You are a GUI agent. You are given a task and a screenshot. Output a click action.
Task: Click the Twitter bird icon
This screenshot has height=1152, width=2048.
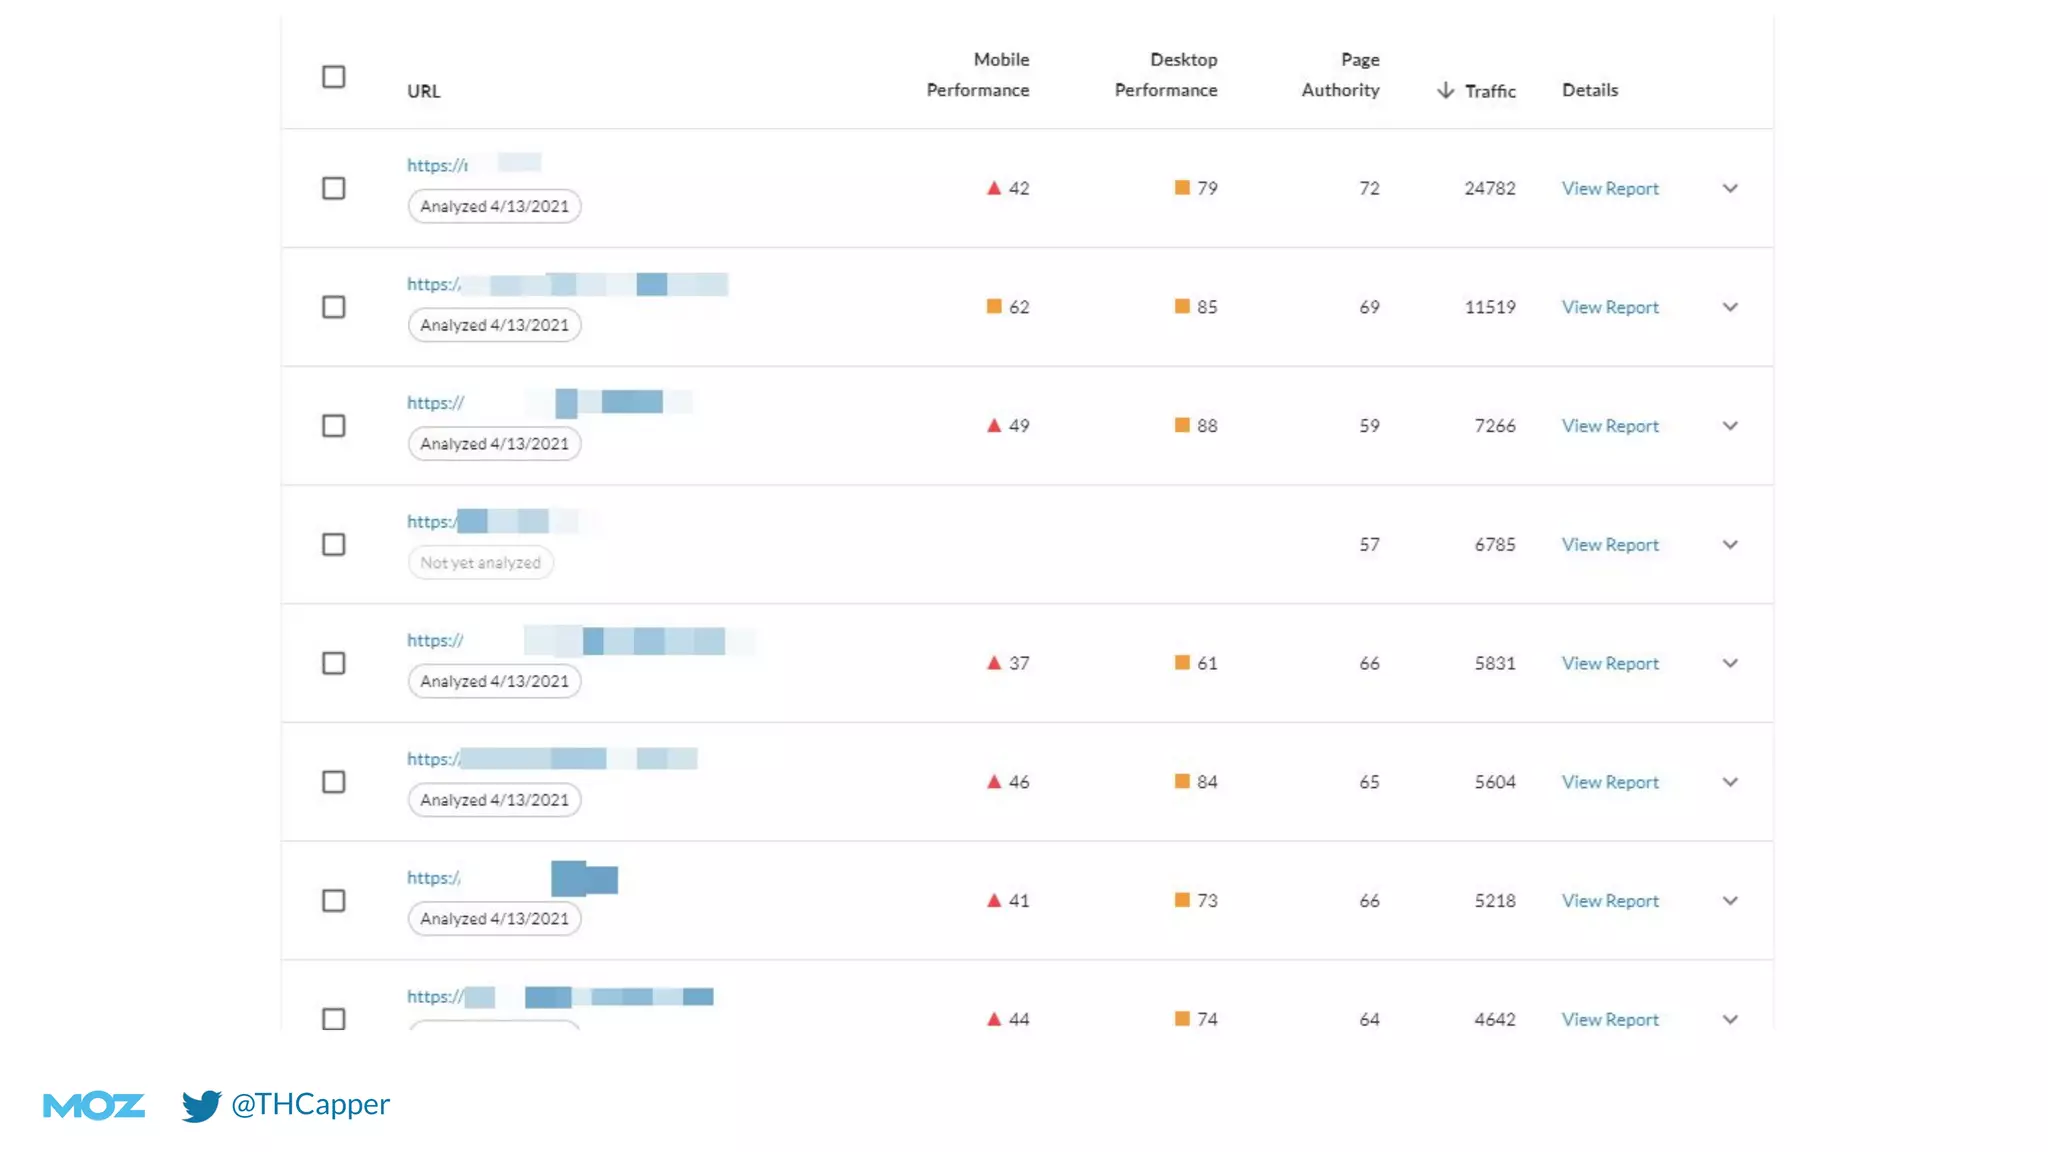201,1105
